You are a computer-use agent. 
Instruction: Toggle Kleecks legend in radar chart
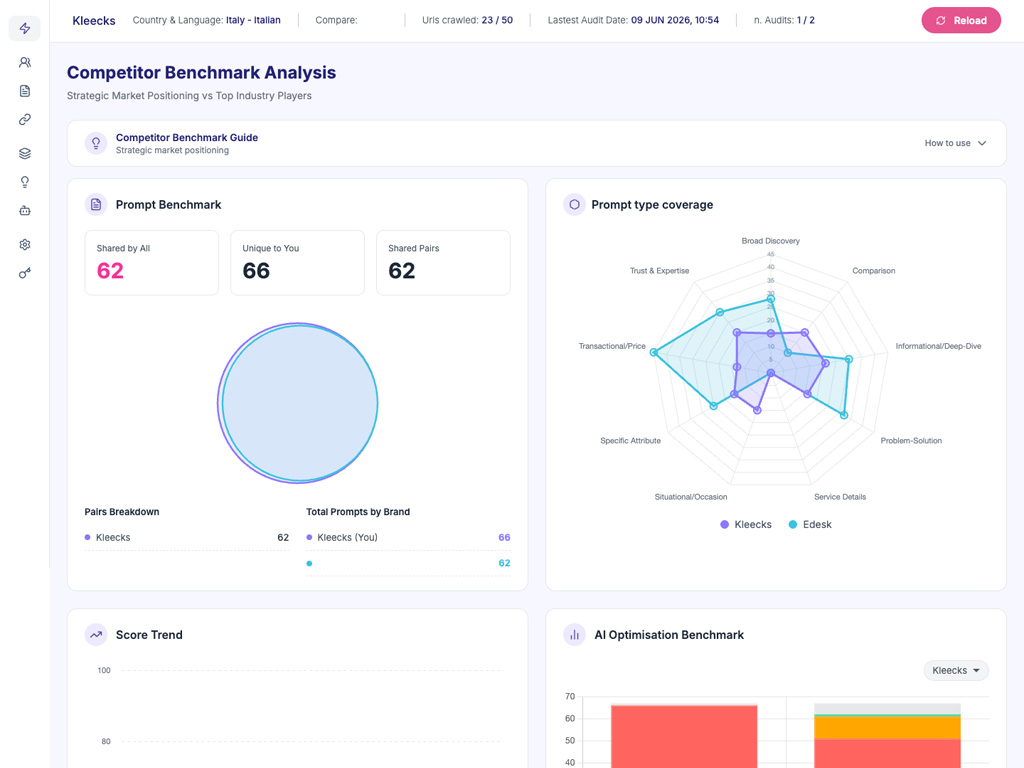click(745, 524)
